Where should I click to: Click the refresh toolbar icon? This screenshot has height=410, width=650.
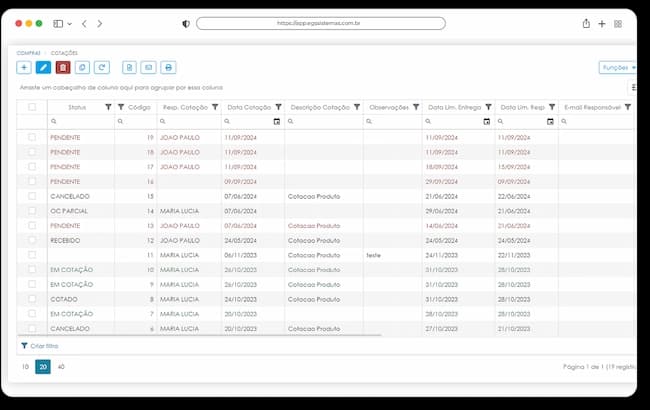[102, 67]
